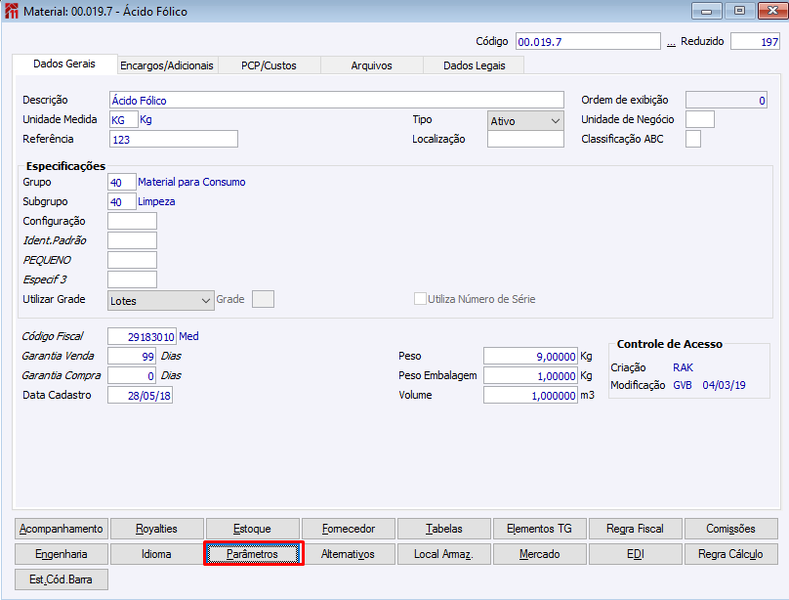The image size is (789, 600).
Task: Click the Estoque button
Action: click(x=252, y=529)
